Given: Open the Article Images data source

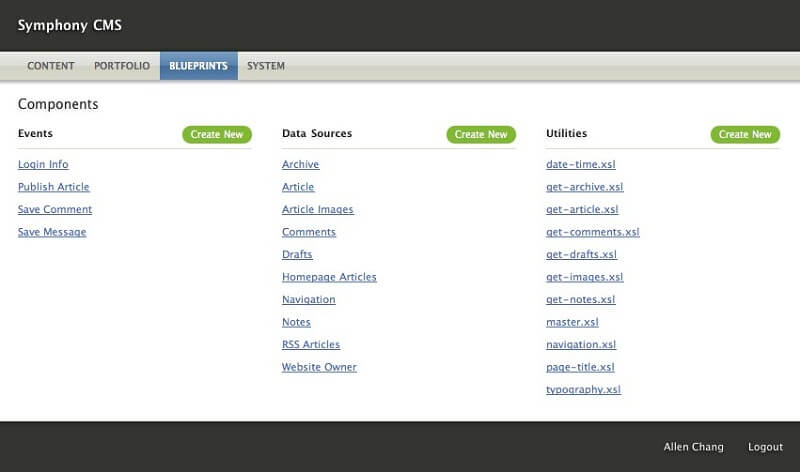Looking at the screenshot, I should [x=317, y=209].
